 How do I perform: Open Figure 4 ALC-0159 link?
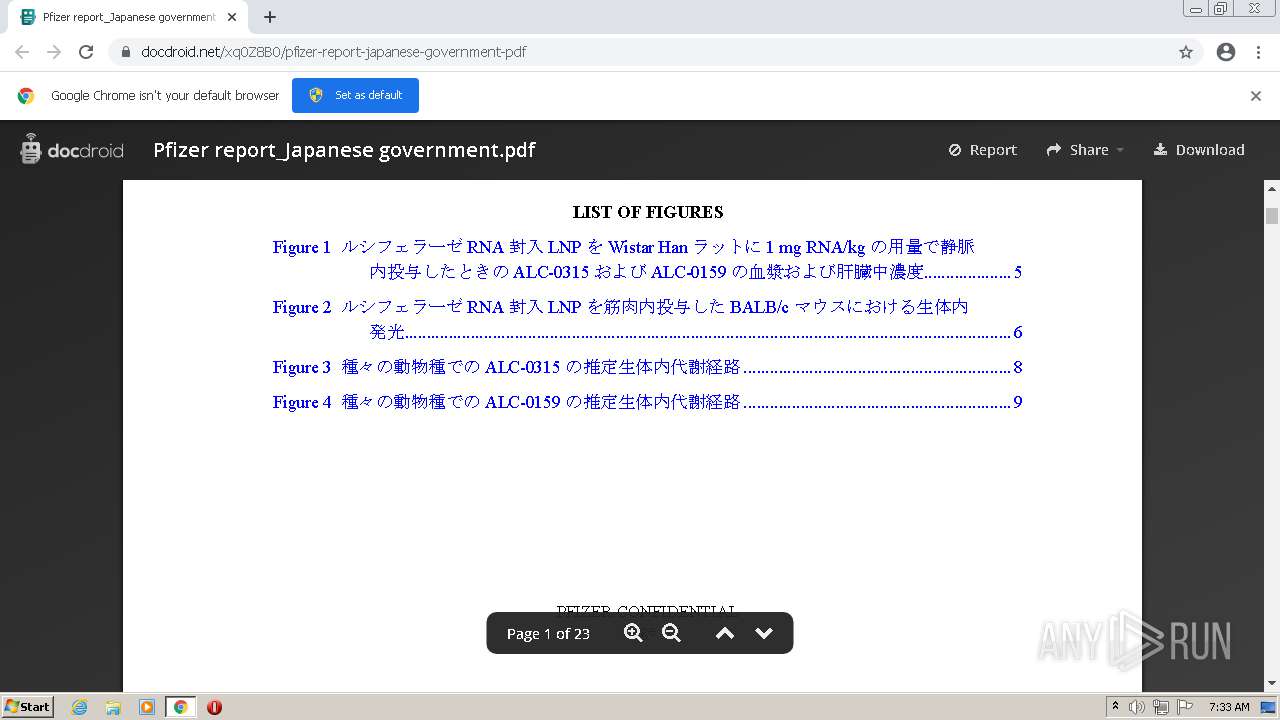[647, 402]
